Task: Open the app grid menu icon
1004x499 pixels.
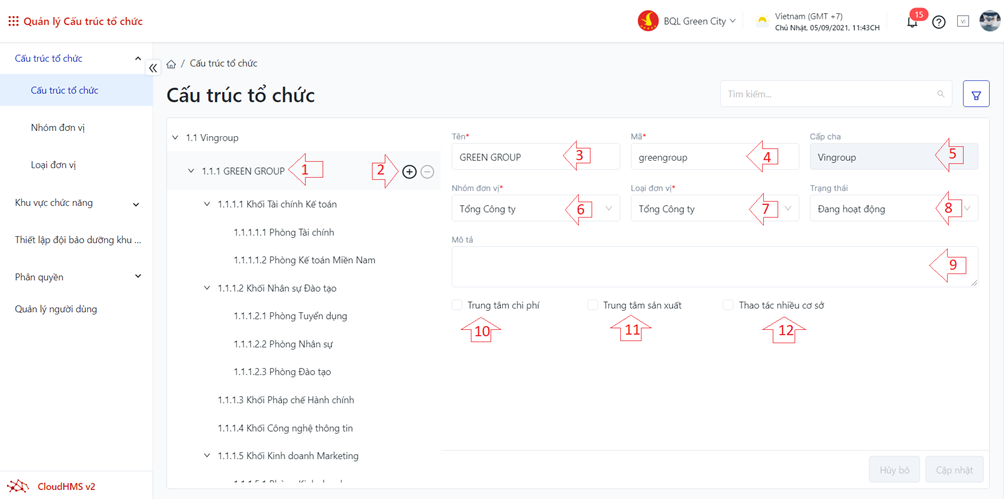Action: [x=13, y=21]
